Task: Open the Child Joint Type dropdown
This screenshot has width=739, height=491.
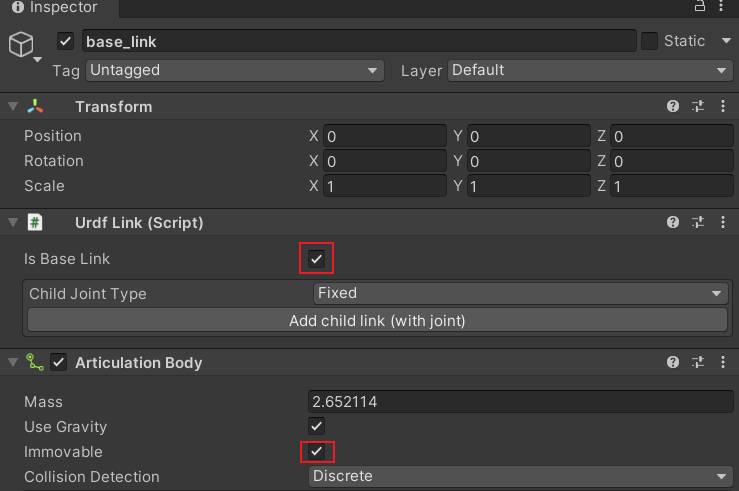Action: 519,293
